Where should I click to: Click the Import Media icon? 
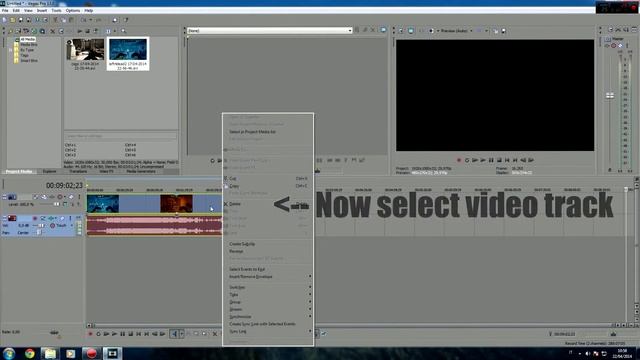pos(10,31)
